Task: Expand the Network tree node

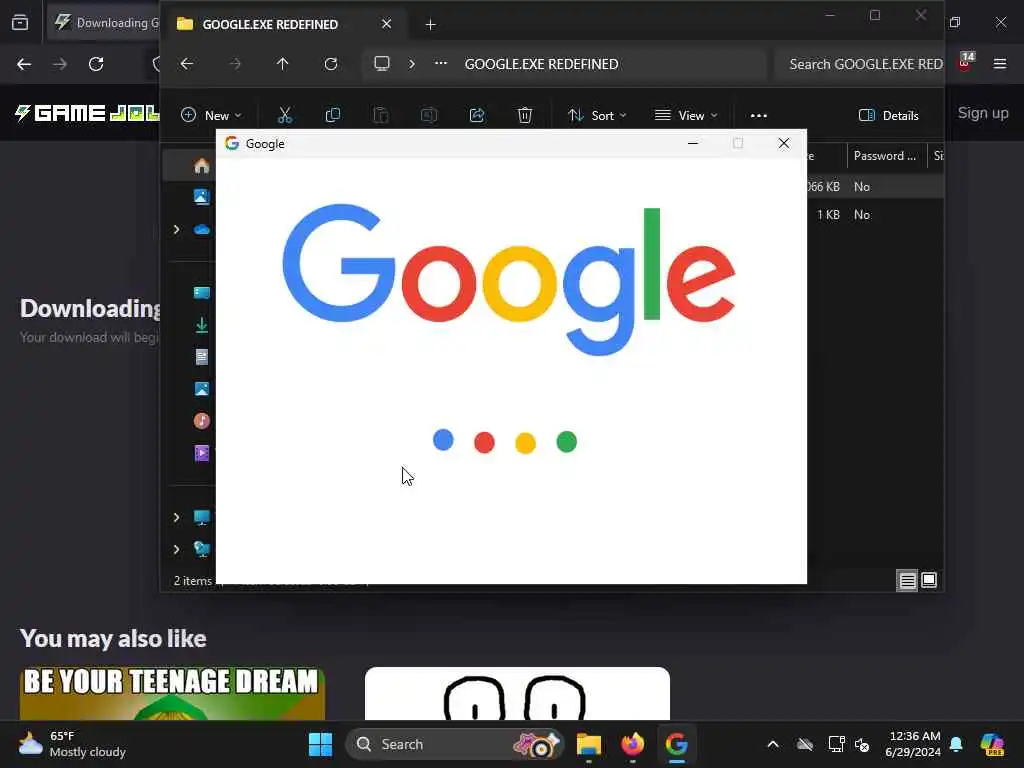Action: click(176, 549)
